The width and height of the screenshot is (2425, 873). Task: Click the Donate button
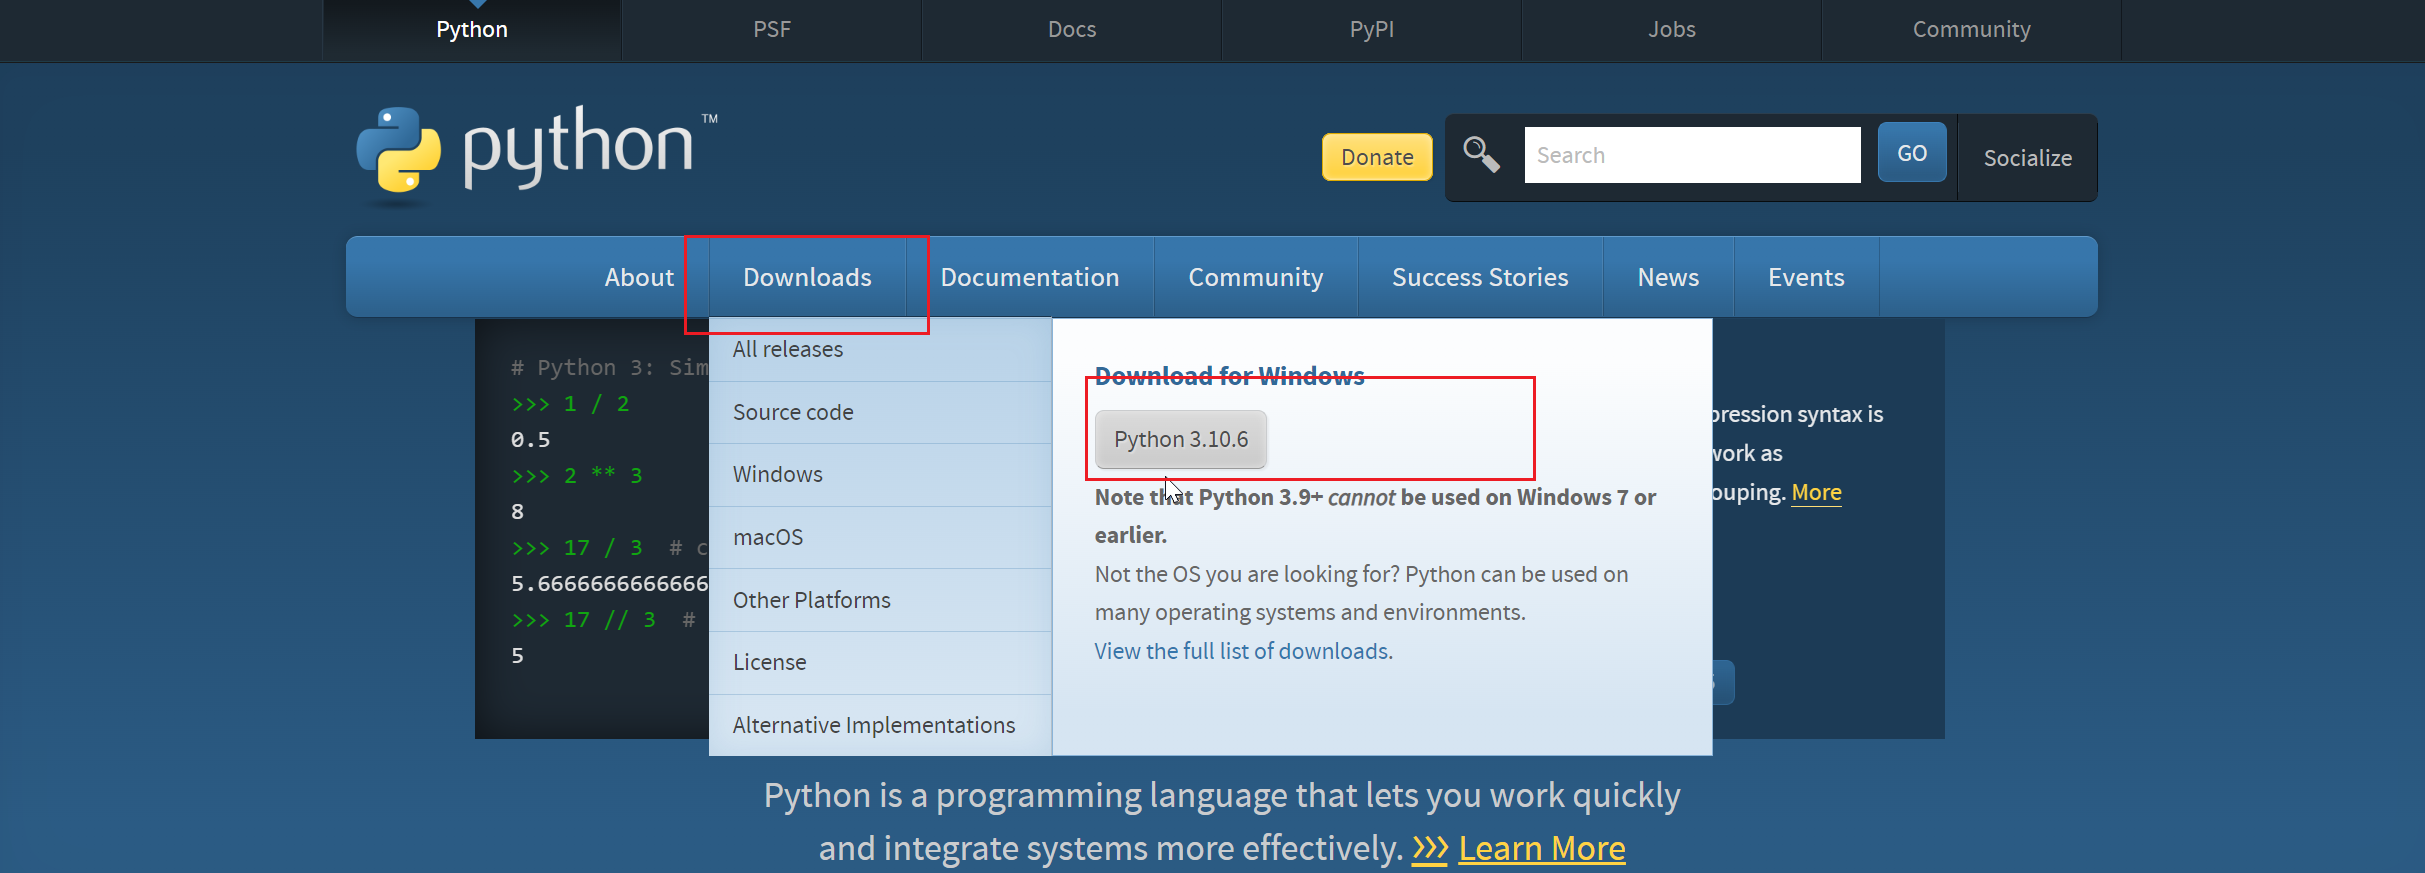coord(1376,157)
